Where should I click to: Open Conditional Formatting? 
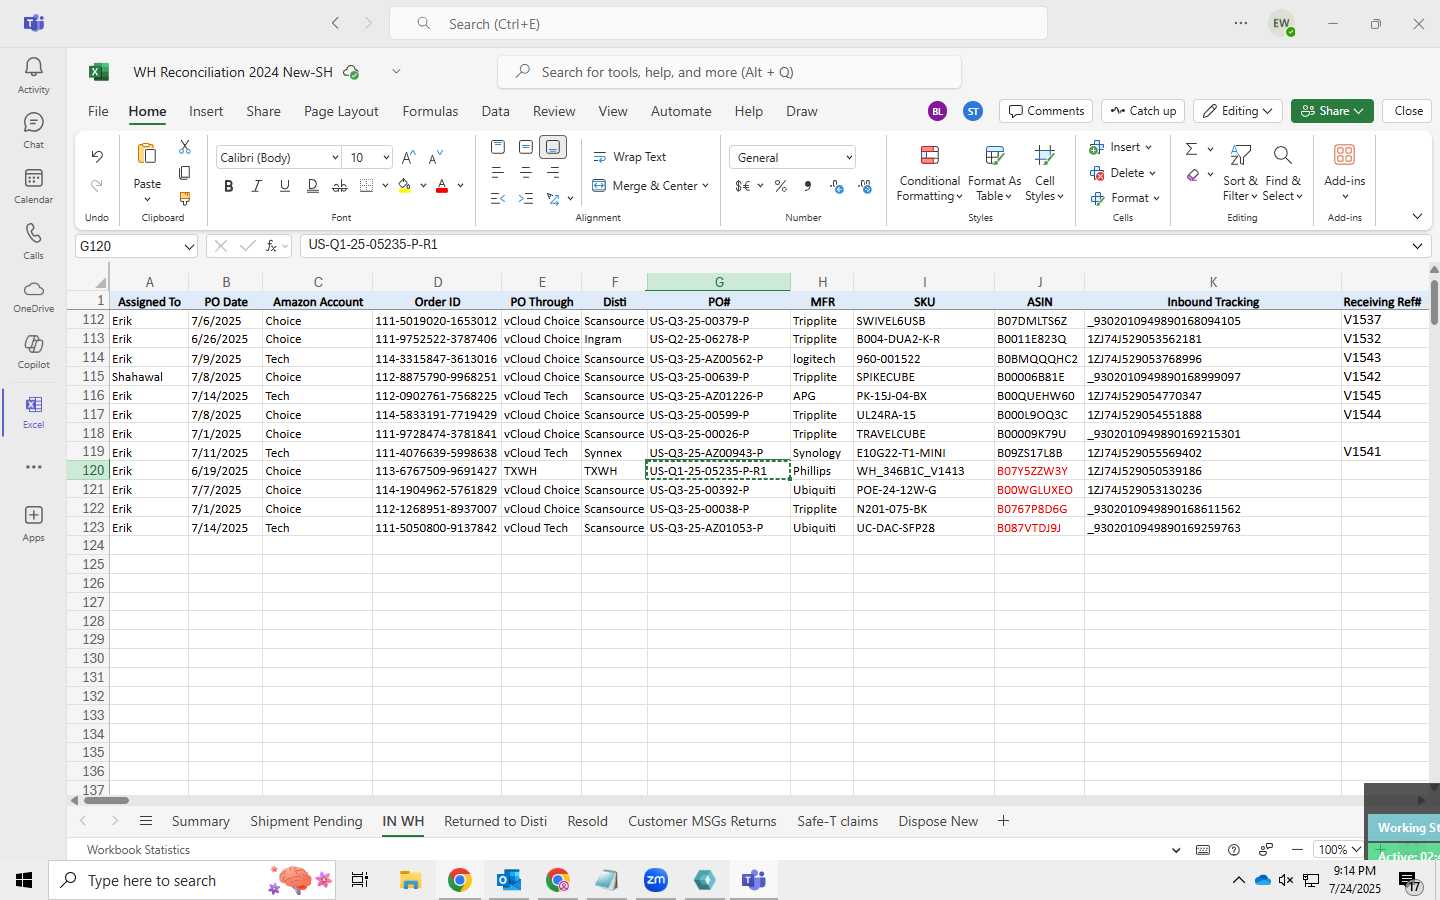coord(929,173)
